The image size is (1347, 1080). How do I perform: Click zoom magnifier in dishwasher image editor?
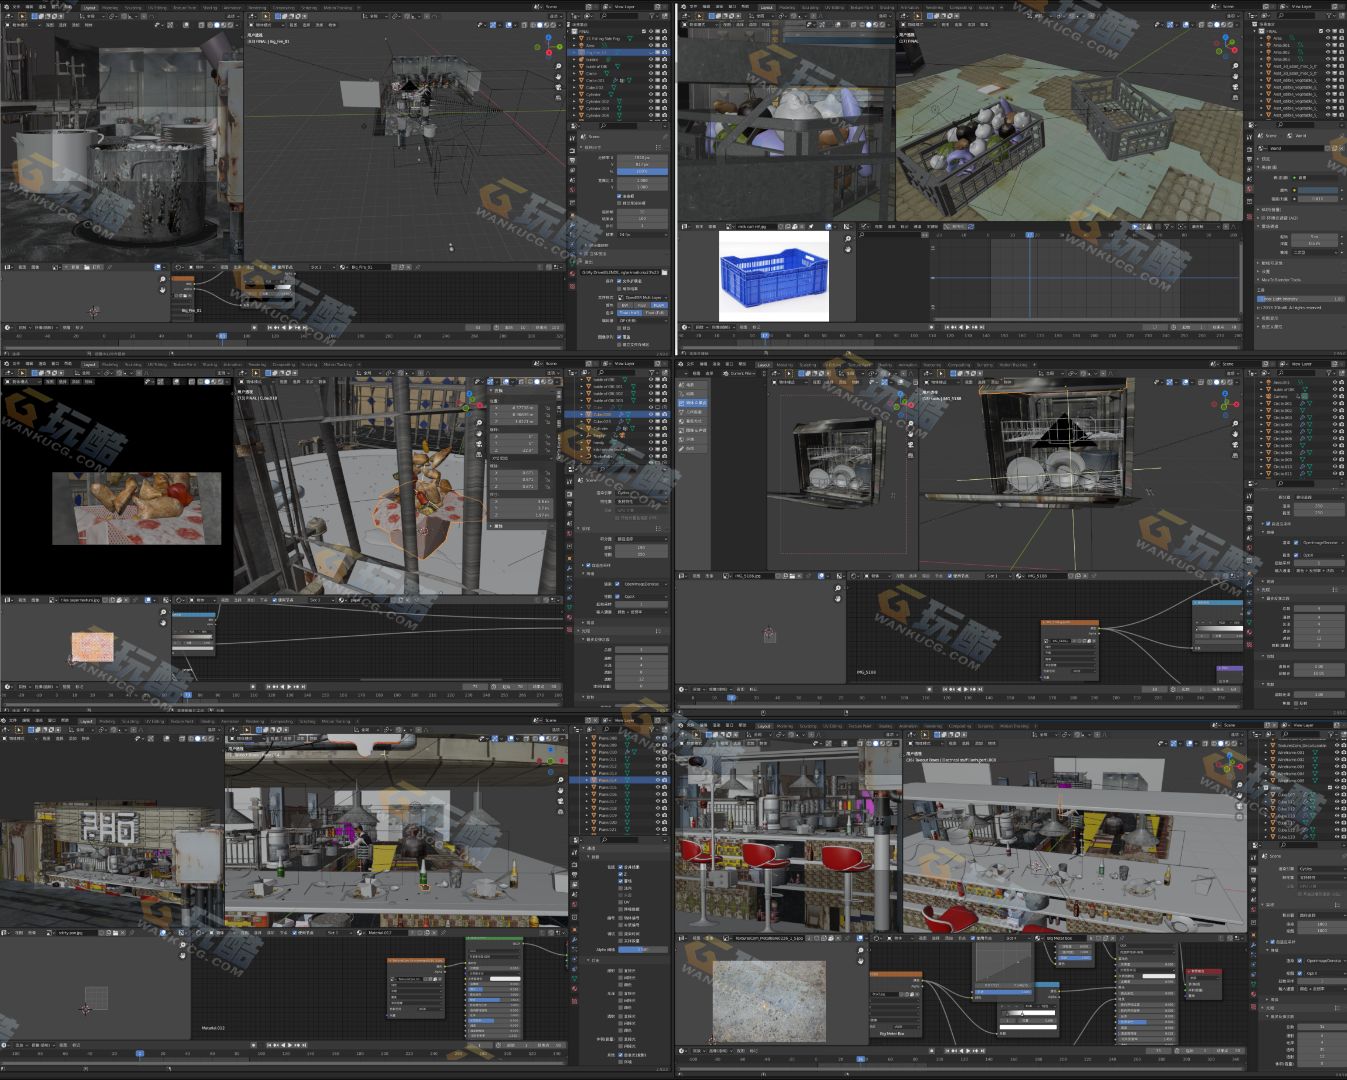838,588
